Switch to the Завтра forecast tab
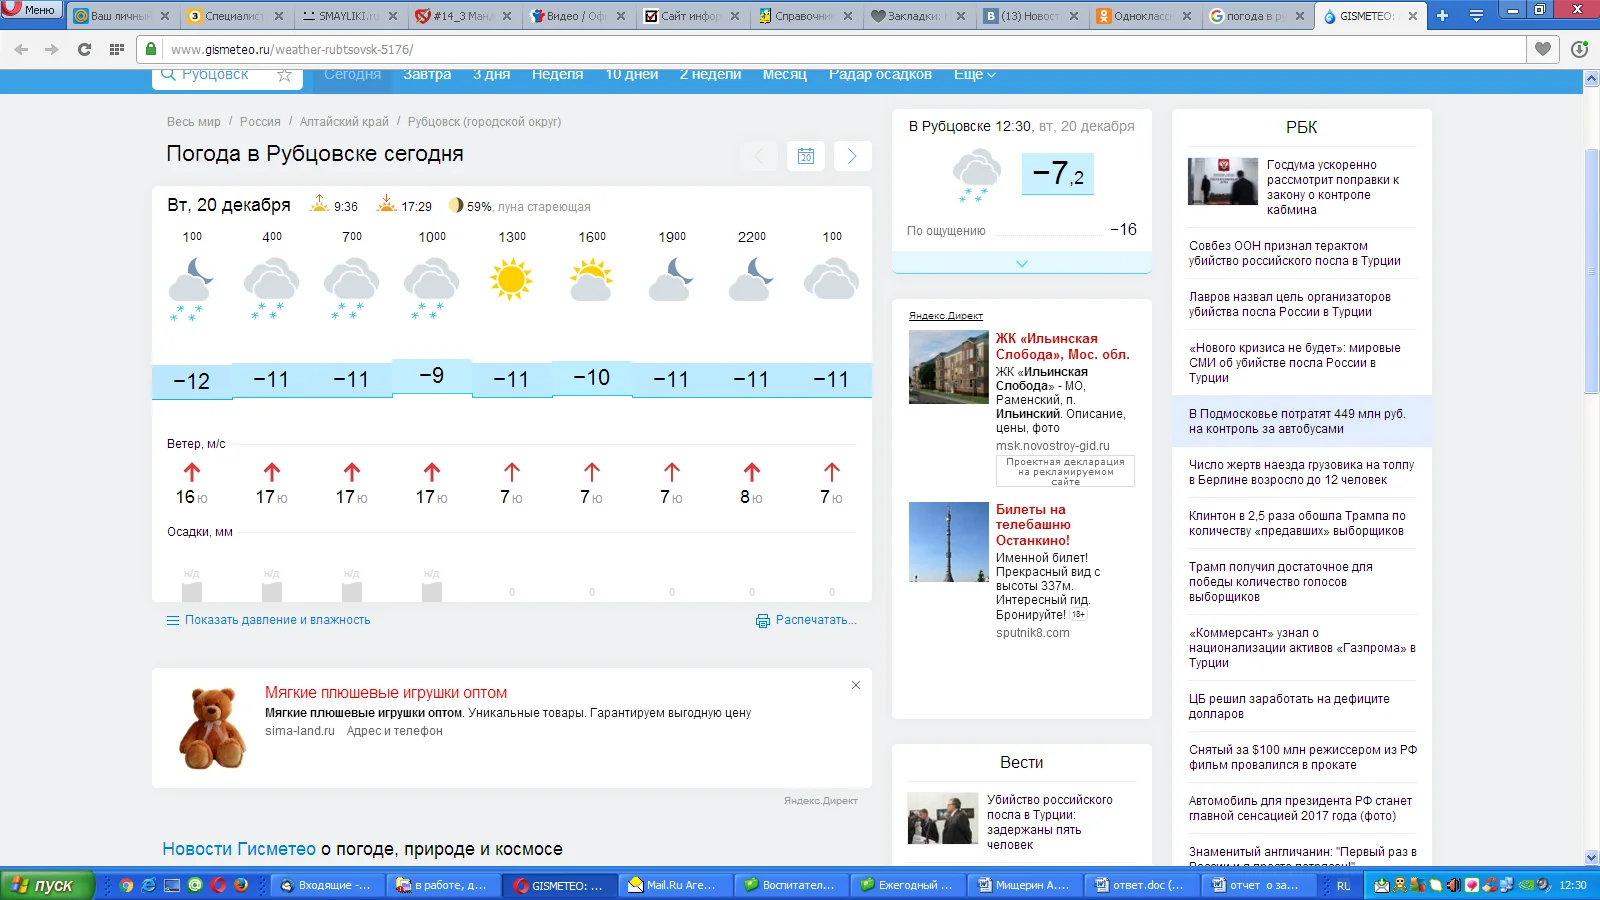This screenshot has height=900, width=1600. point(427,75)
